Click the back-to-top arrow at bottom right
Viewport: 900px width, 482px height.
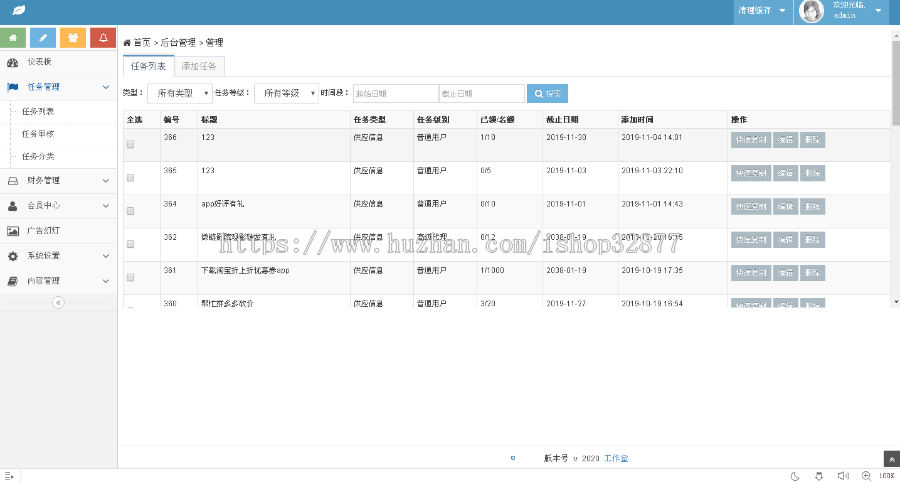coord(891,459)
